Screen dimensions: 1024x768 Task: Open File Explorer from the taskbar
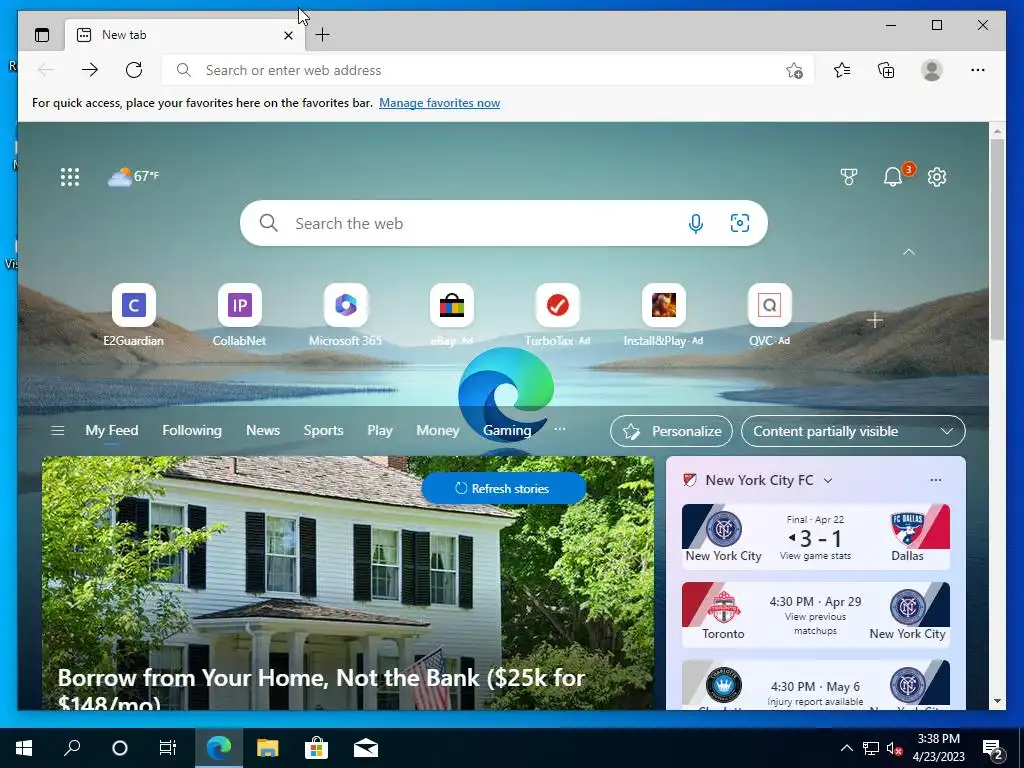pyautogui.click(x=267, y=748)
